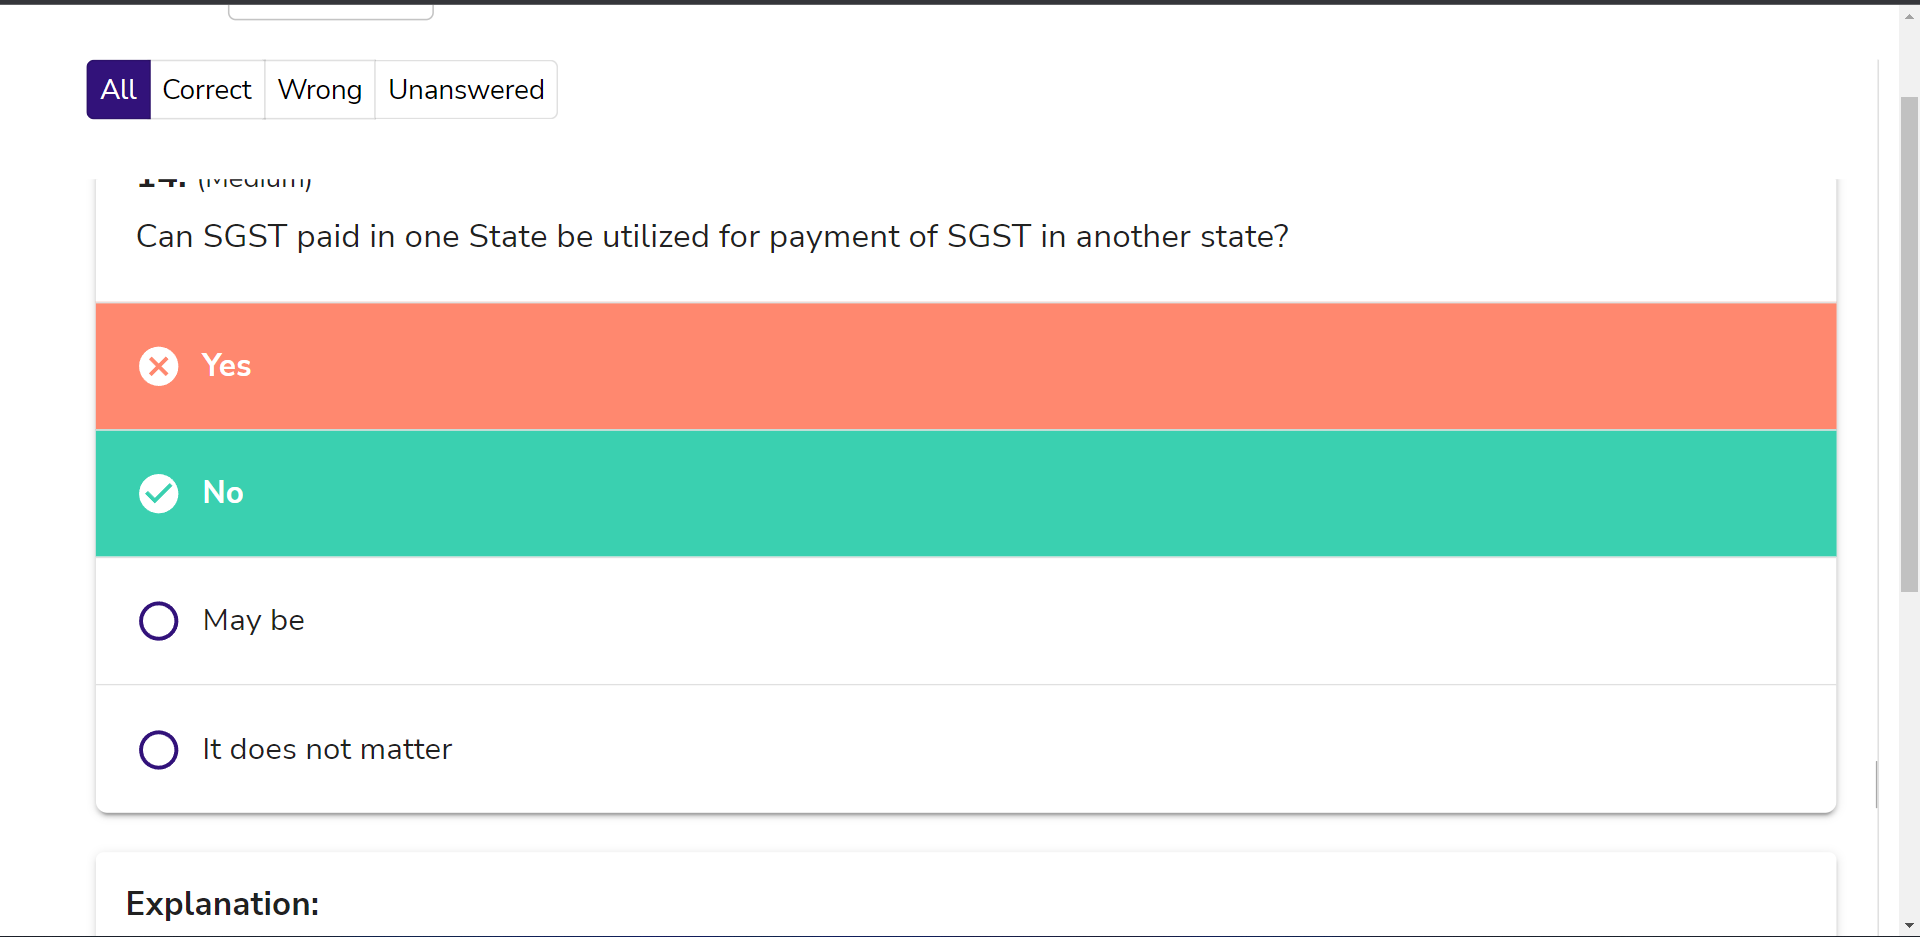This screenshot has width=1920, height=937.
Task: Click the vertical page scrollbar thumb
Action: pyautogui.click(x=1909, y=340)
